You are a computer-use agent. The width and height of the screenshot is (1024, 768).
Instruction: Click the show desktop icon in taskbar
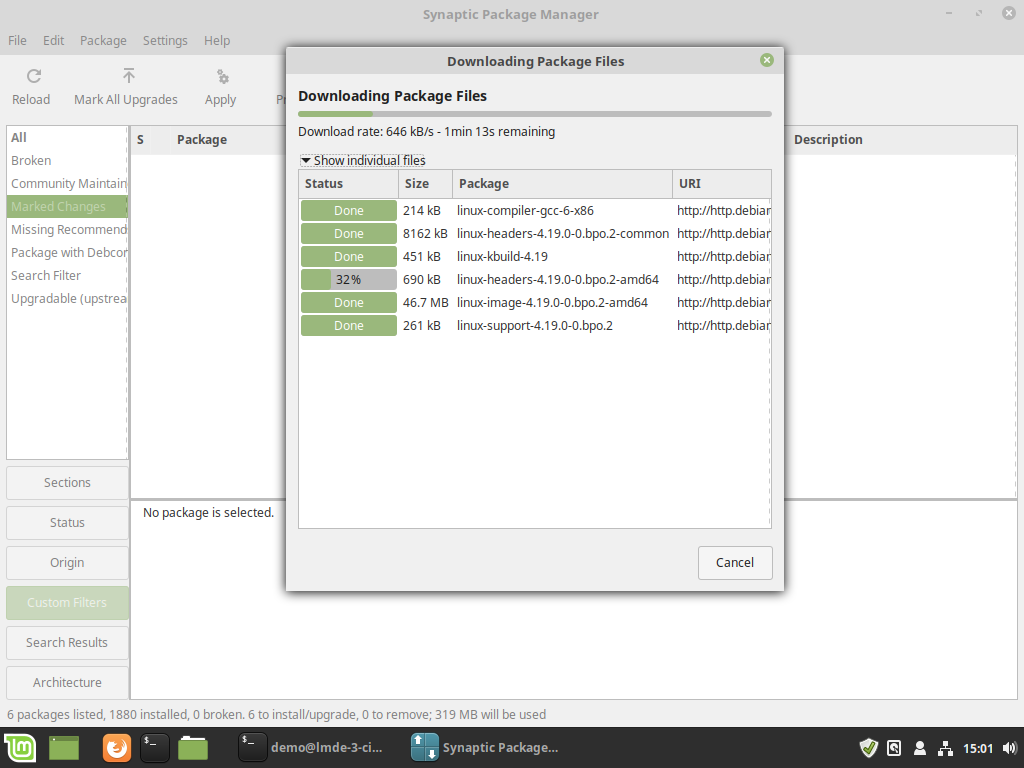pyautogui.click(x=64, y=748)
